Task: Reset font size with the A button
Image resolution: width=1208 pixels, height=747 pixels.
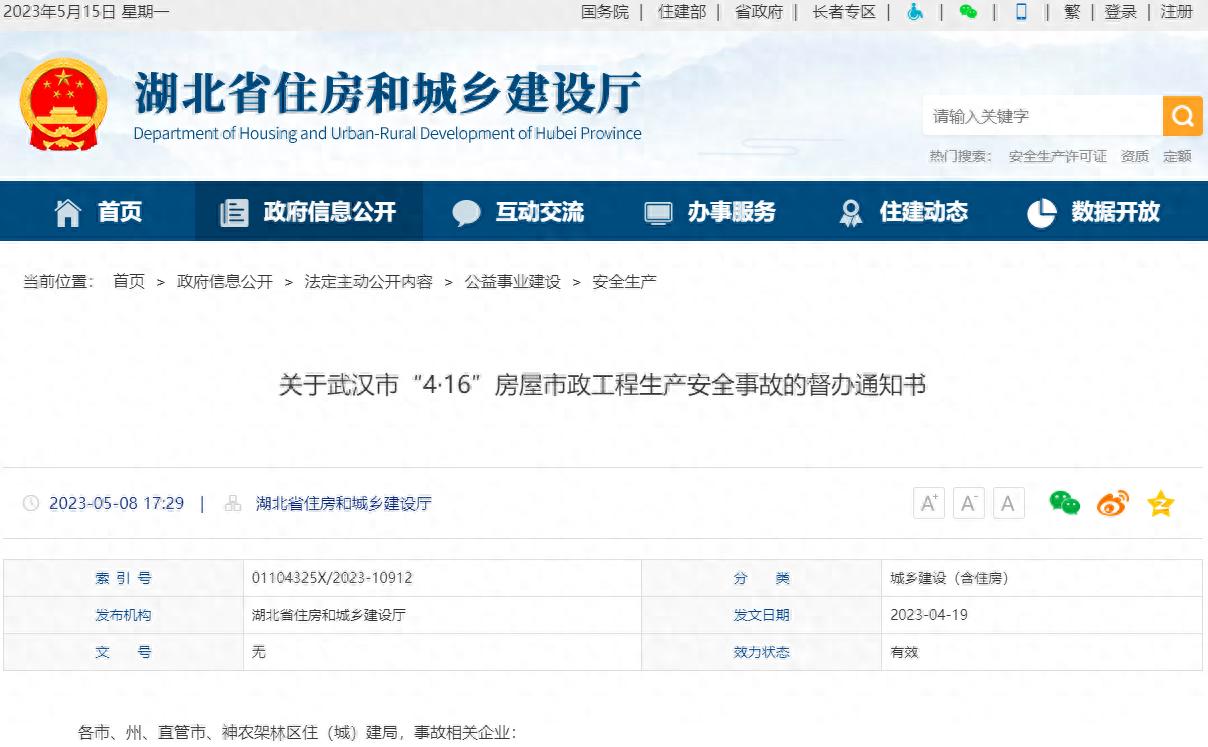Action: pos(1008,503)
